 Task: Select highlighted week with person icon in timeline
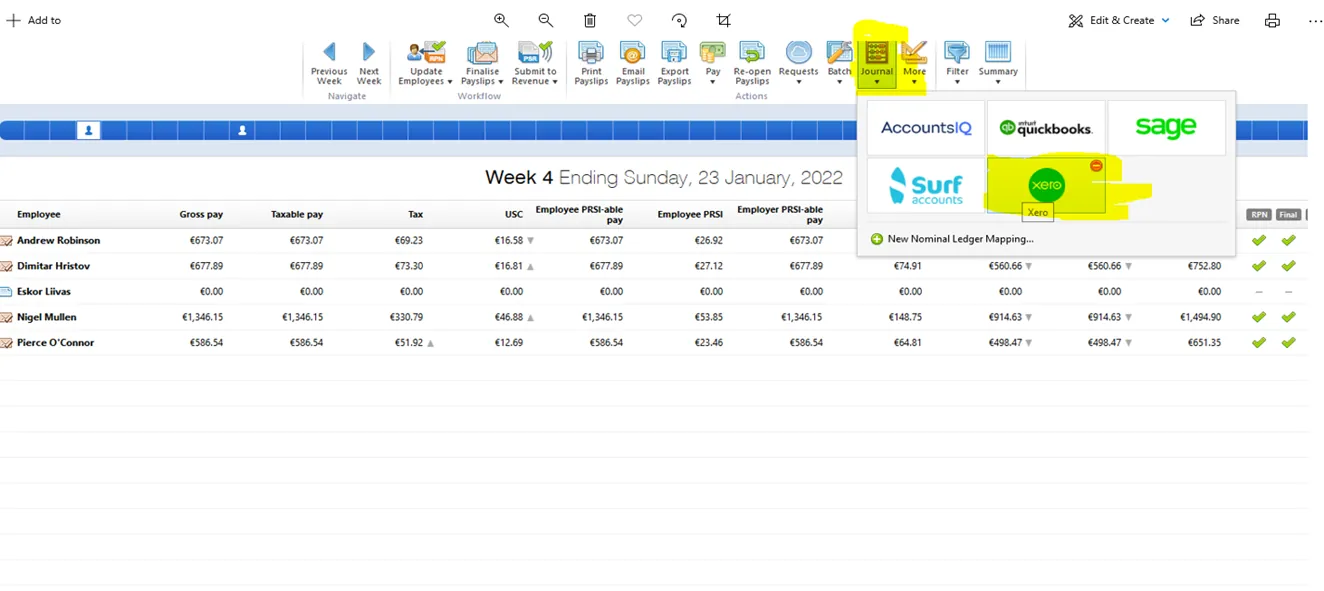[x=89, y=130]
